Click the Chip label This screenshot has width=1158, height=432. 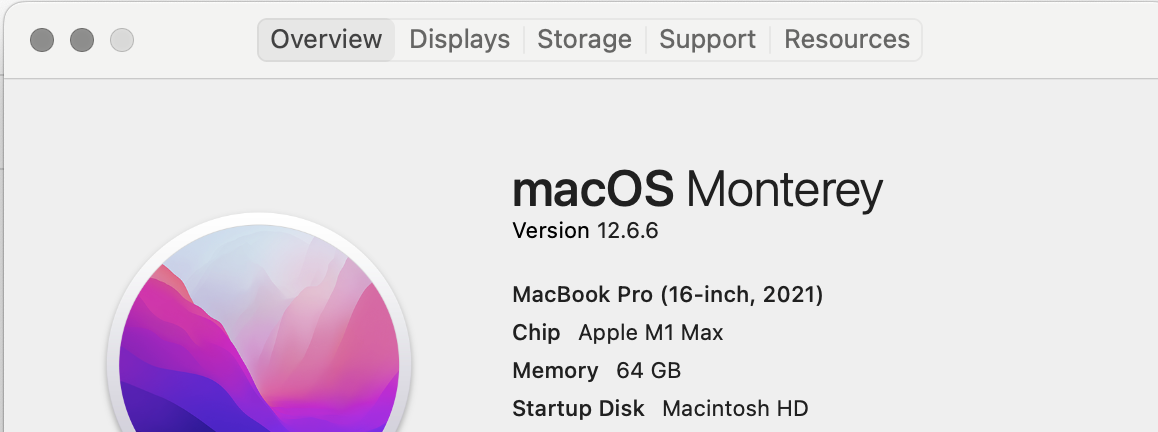(x=536, y=333)
